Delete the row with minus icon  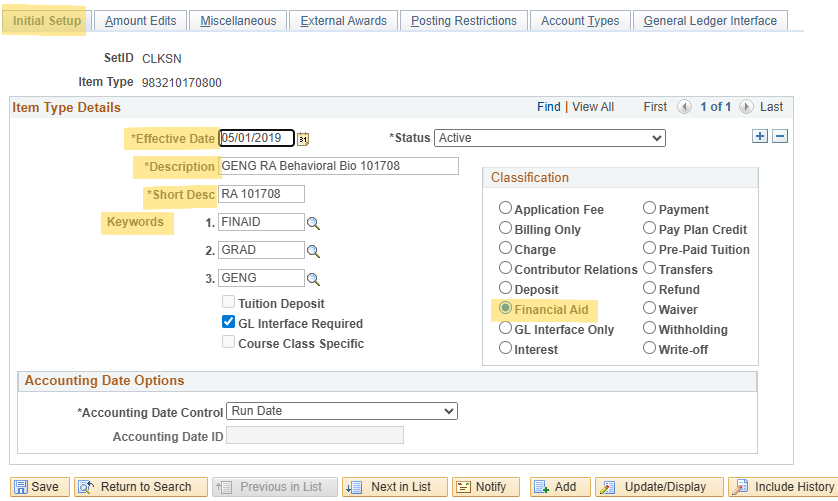pyautogui.click(x=780, y=137)
